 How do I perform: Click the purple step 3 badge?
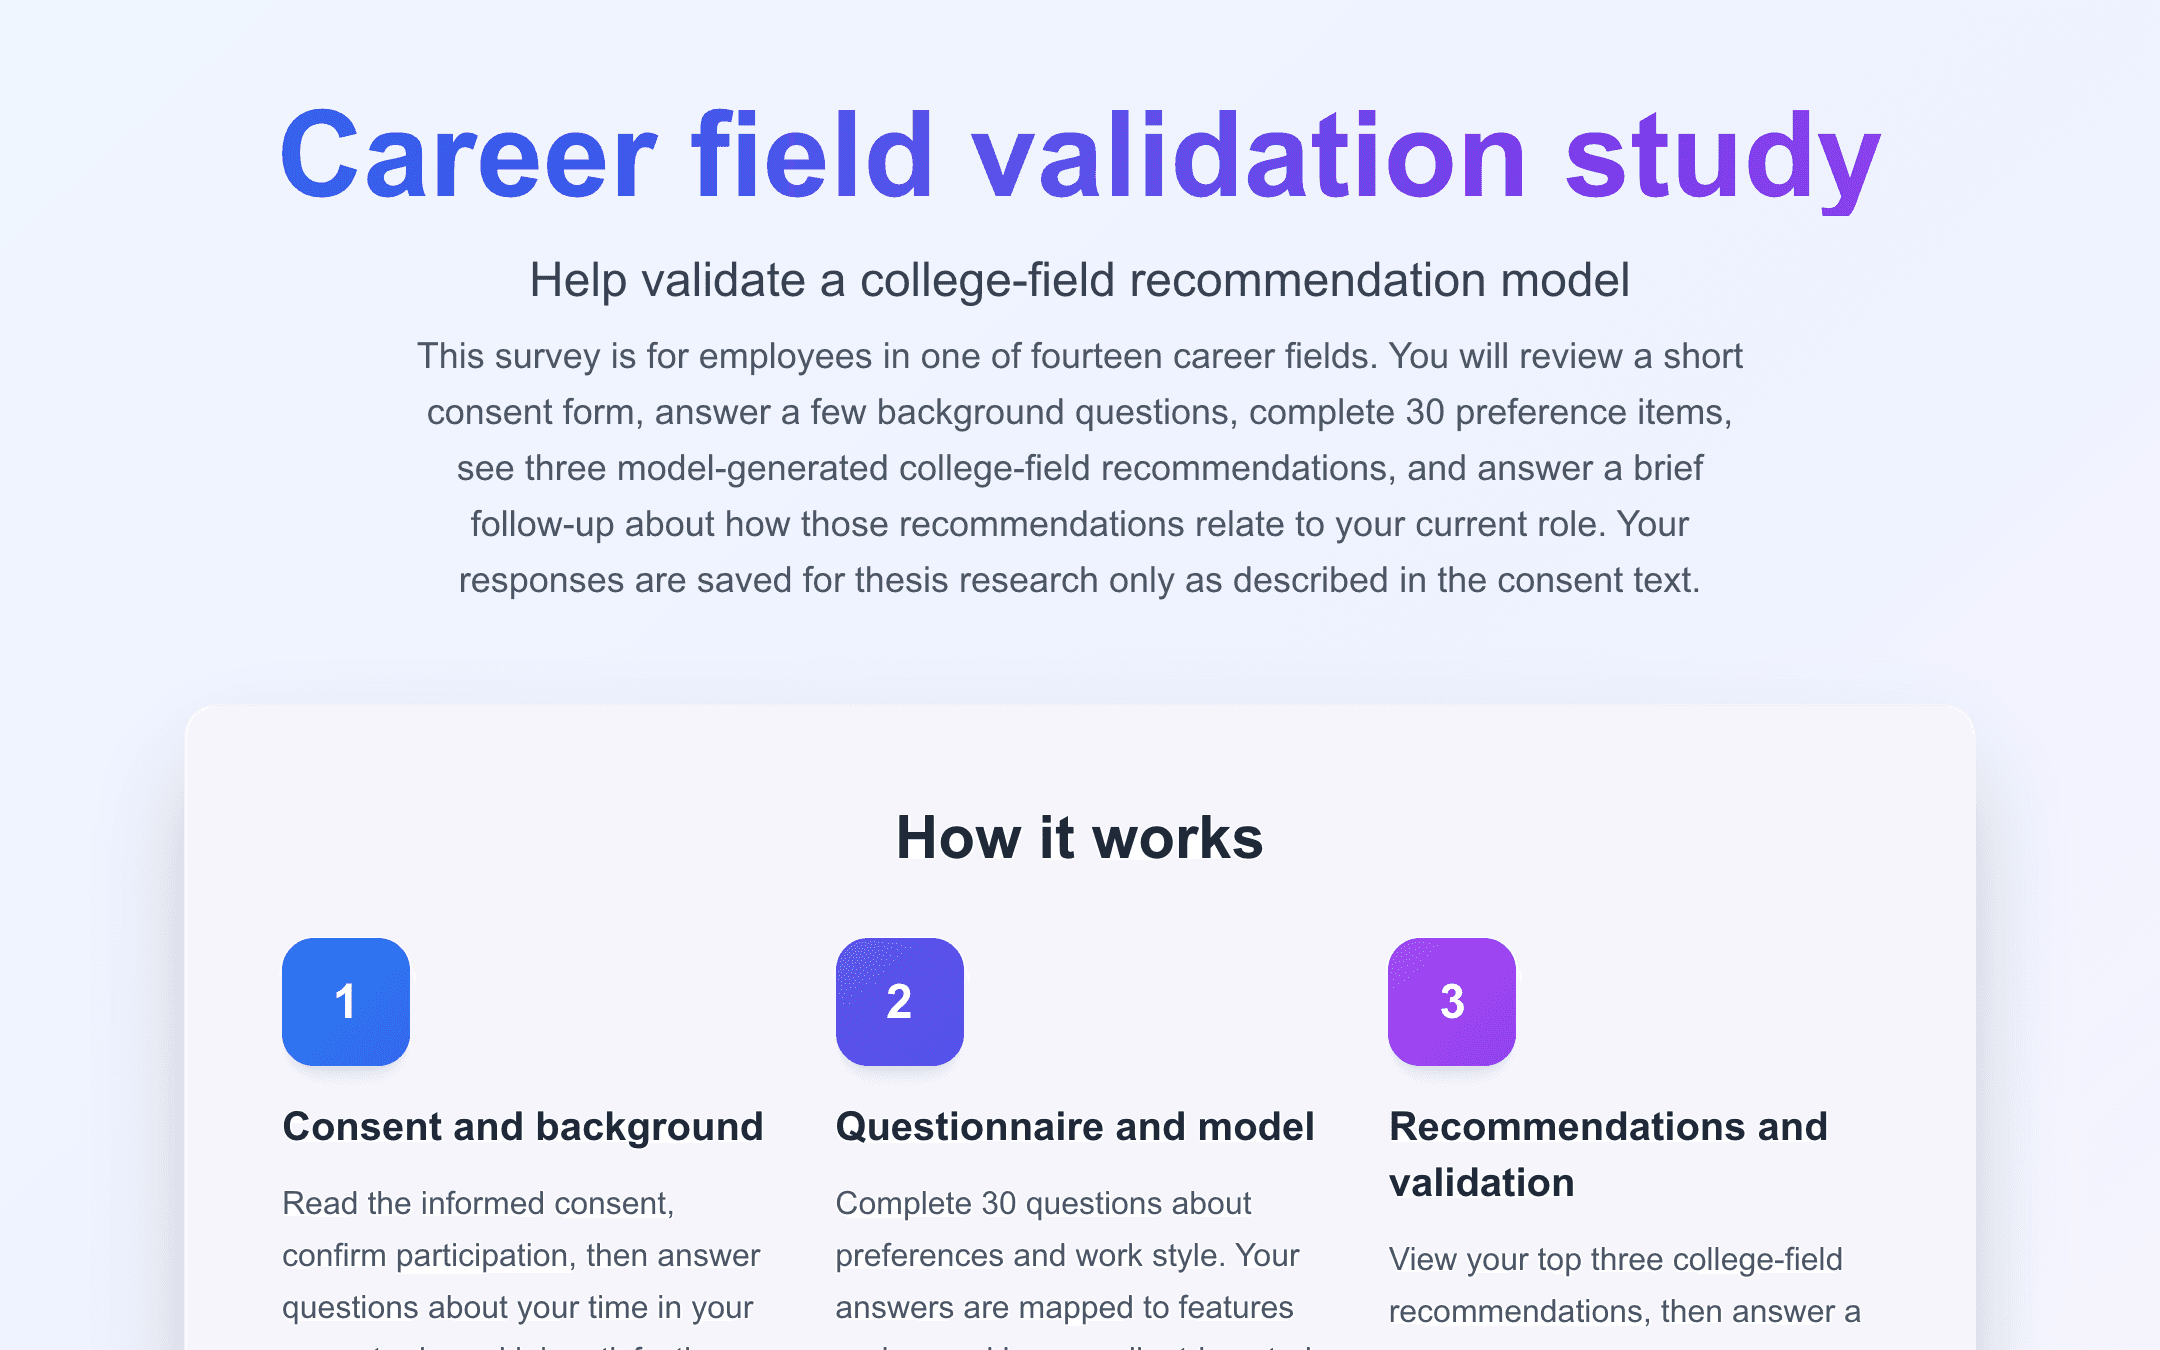(1452, 1001)
